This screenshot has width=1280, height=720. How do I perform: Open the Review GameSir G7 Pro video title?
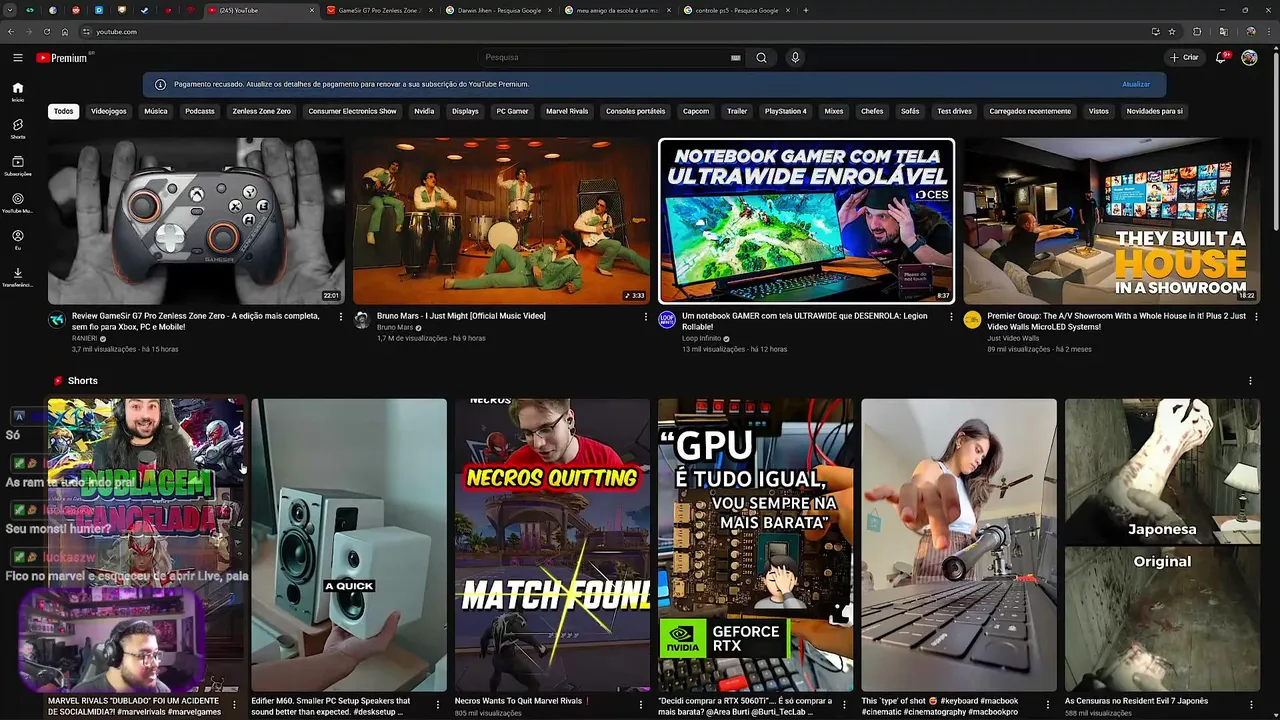click(x=196, y=321)
